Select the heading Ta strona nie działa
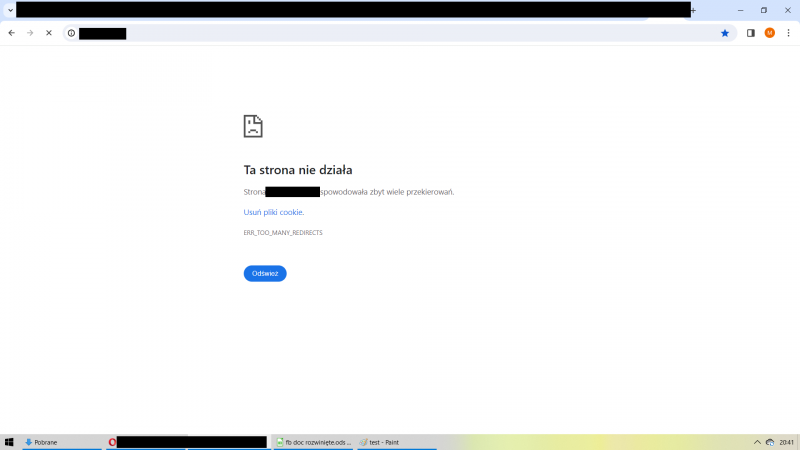Viewport: 800px width, 450px height. (298, 170)
